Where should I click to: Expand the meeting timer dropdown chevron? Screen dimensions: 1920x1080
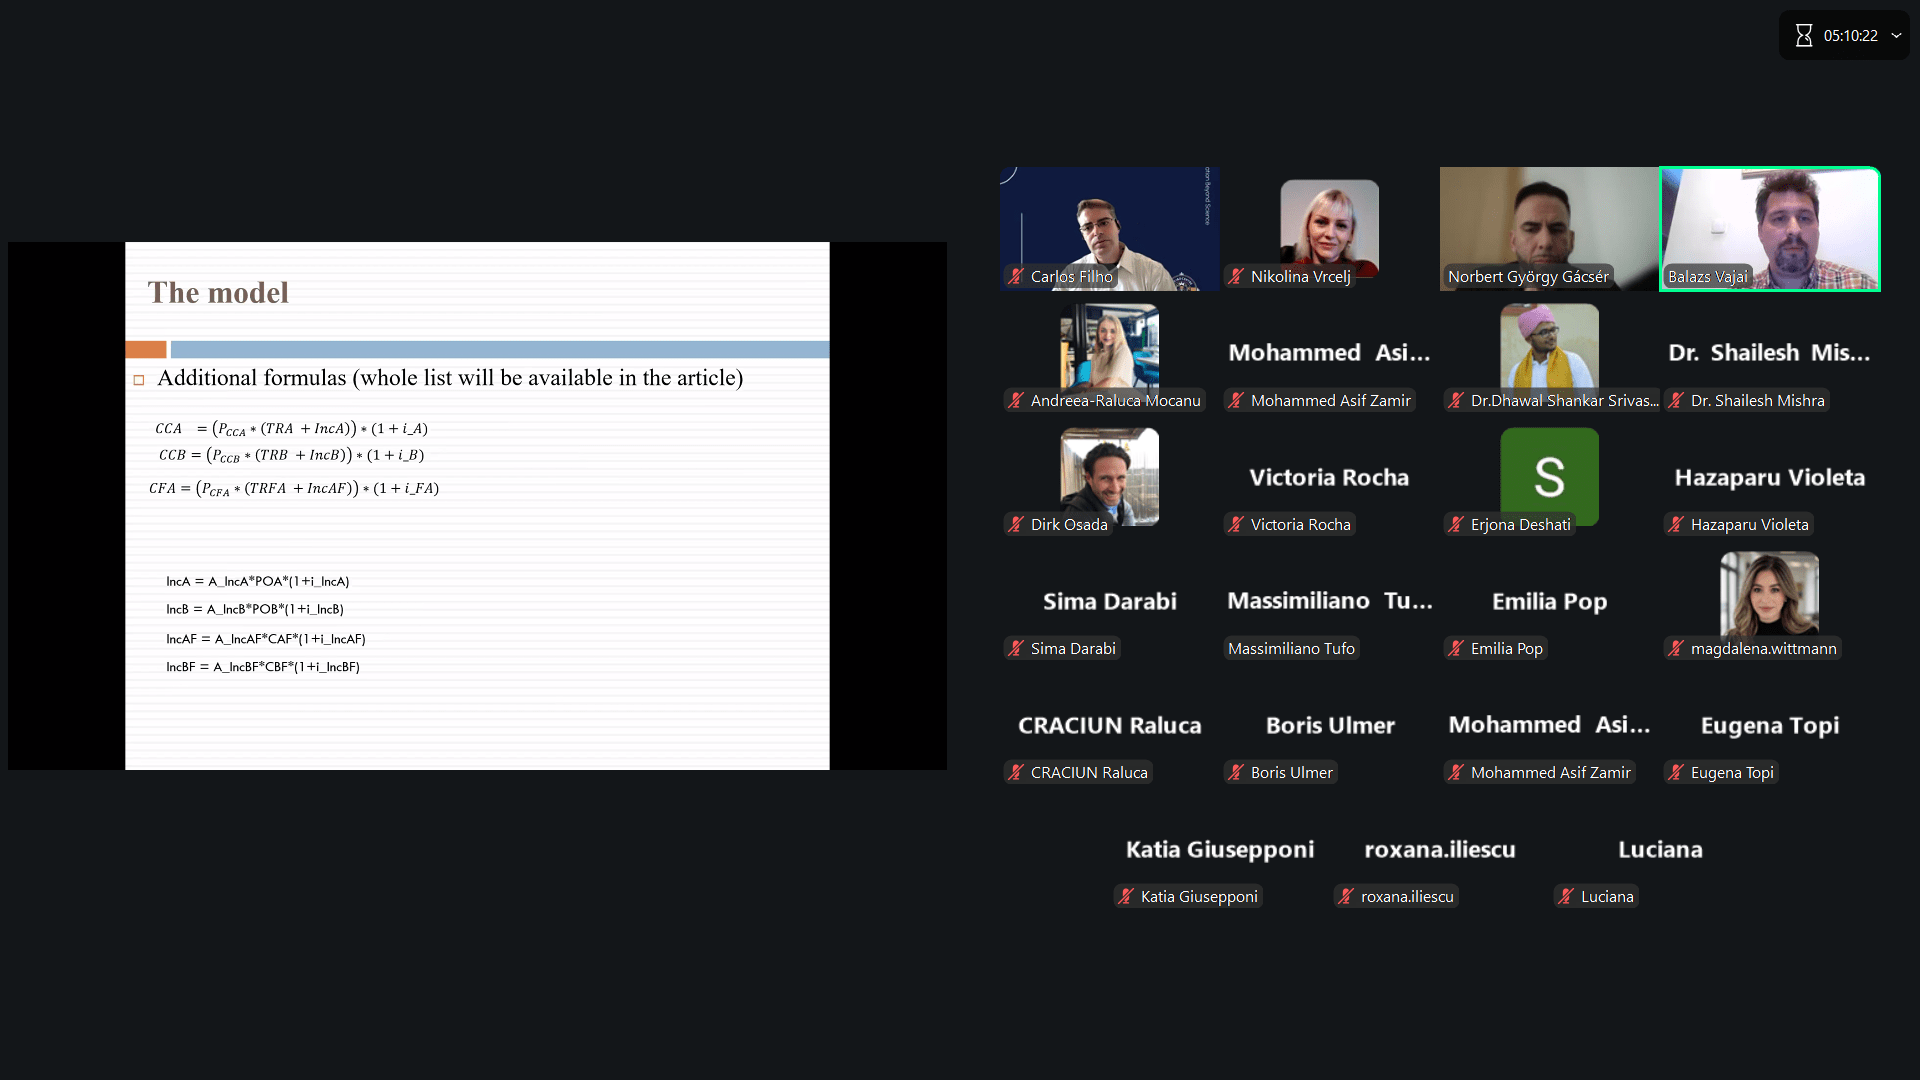(1896, 36)
